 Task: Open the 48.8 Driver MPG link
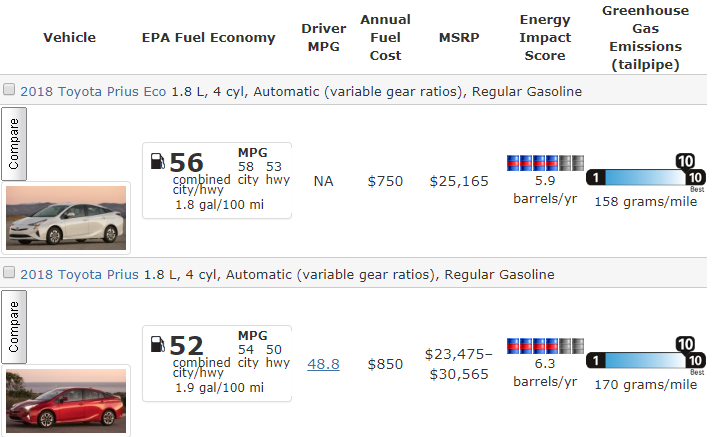(322, 365)
